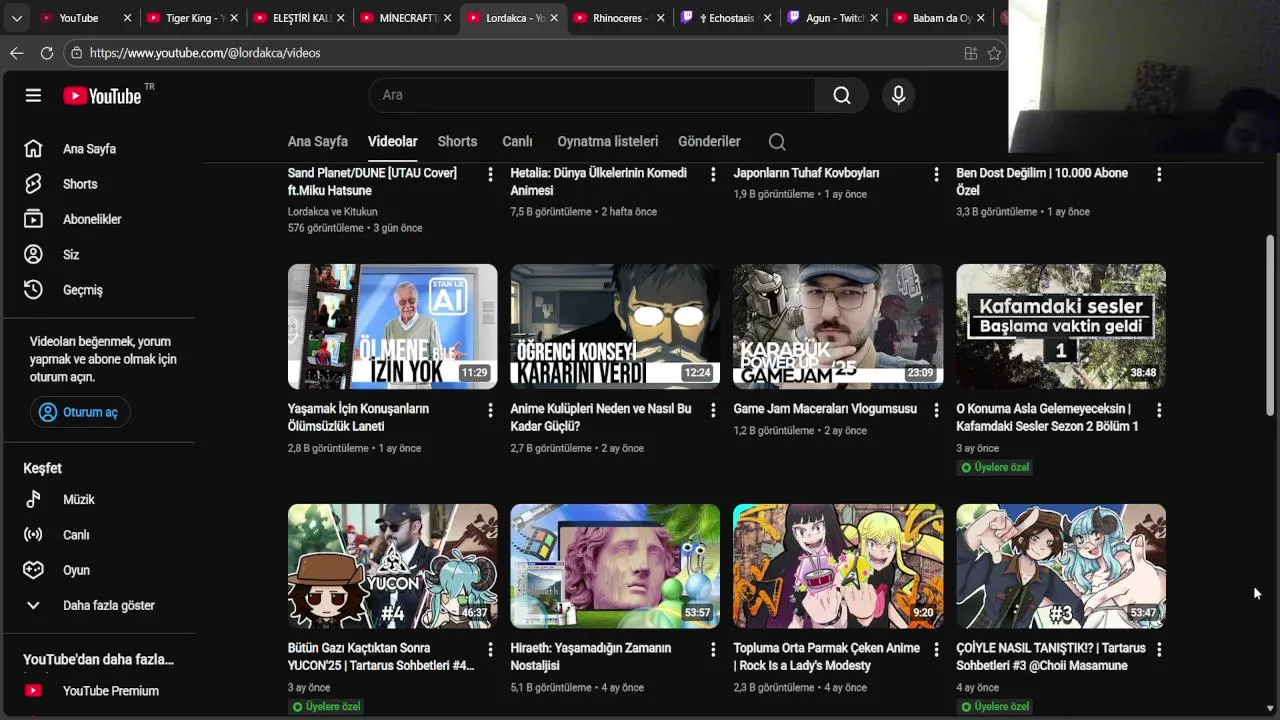Open Anime Kulüpleri Neden ve Nasıl video title
The image size is (1280, 720).
click(601, 418)
